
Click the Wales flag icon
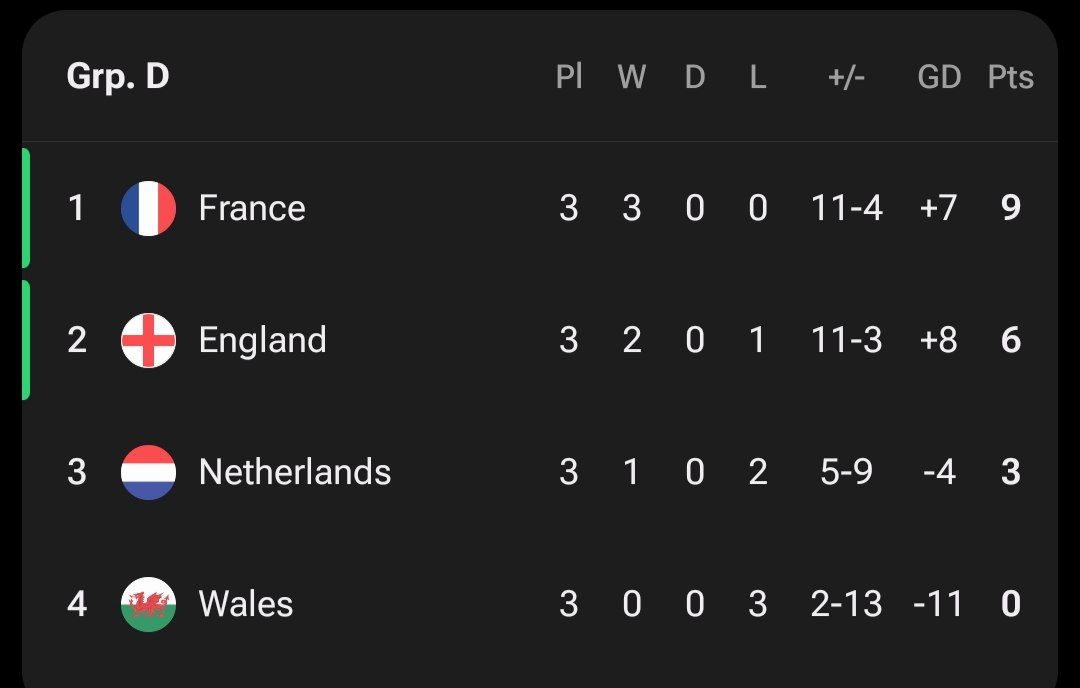tap(148, 604)
